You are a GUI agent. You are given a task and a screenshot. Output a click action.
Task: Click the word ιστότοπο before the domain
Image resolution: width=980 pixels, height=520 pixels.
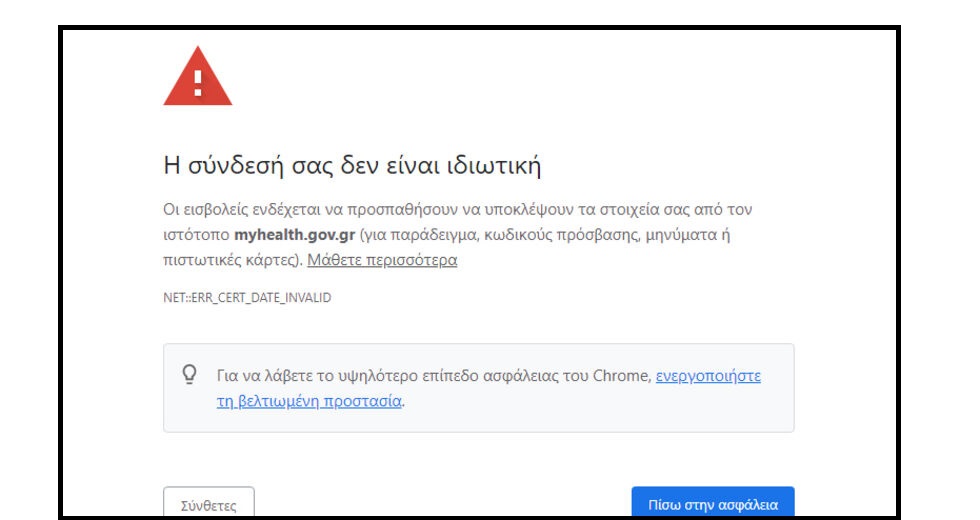tap(196, 235)
